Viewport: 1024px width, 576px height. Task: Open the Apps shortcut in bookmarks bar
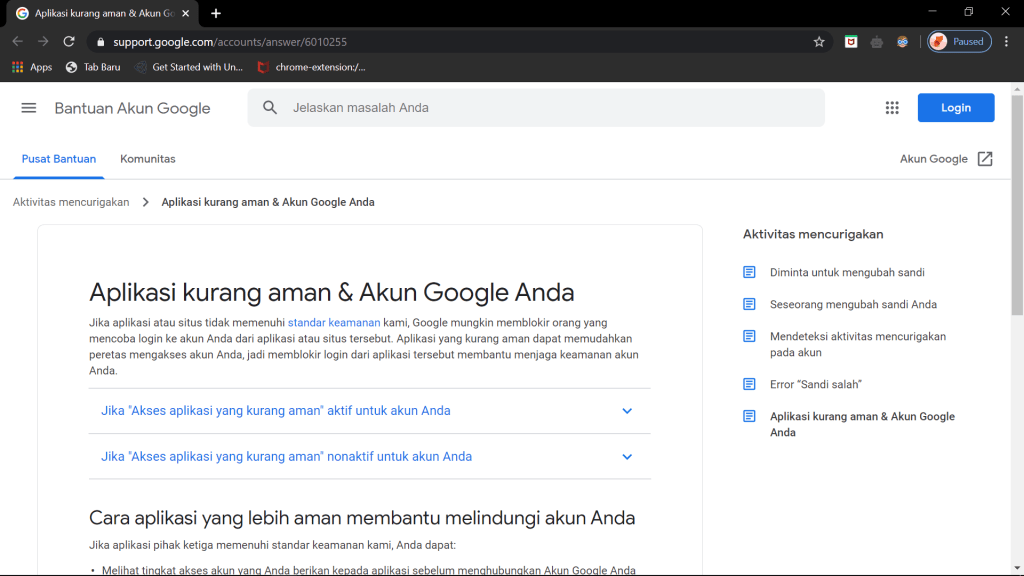point(32,67)
